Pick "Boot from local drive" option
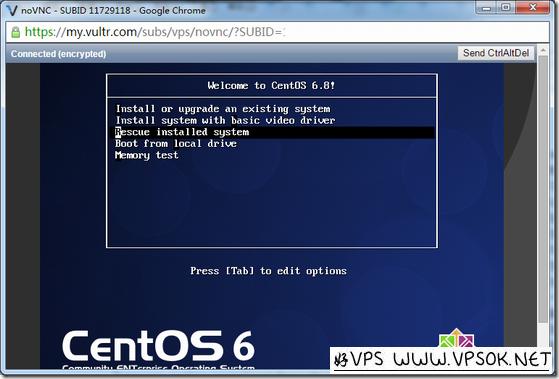 coord(176,144)
